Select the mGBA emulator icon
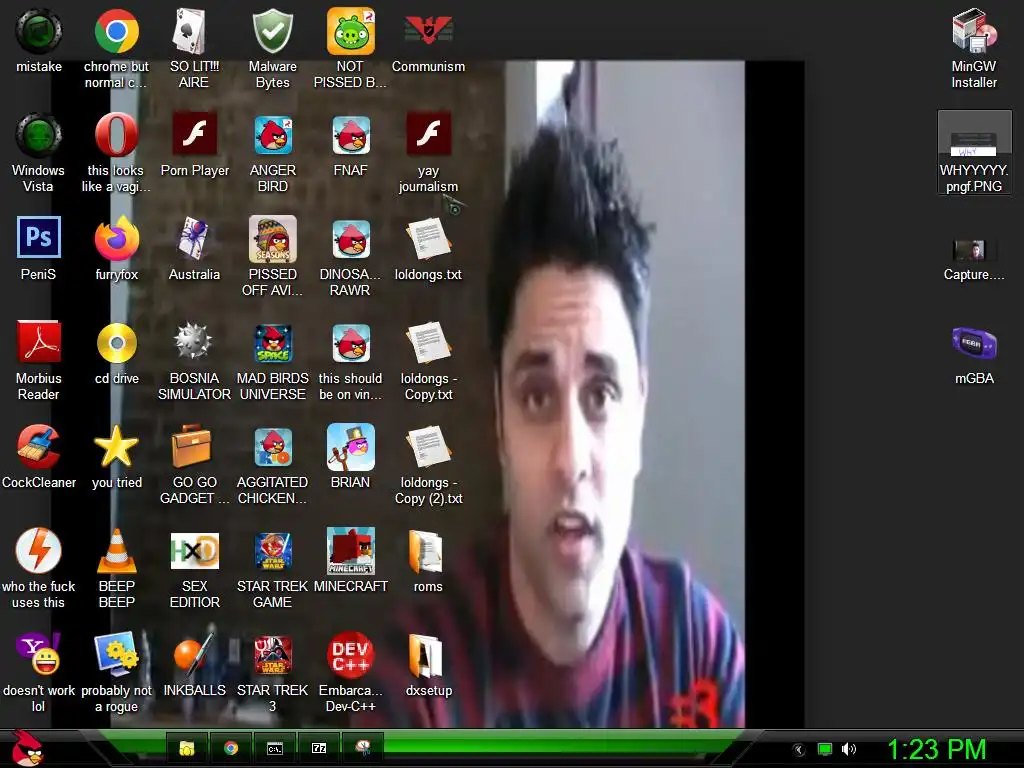Image resolution: width=1024 pixels, height=768 pixels. tap(974, 343)
